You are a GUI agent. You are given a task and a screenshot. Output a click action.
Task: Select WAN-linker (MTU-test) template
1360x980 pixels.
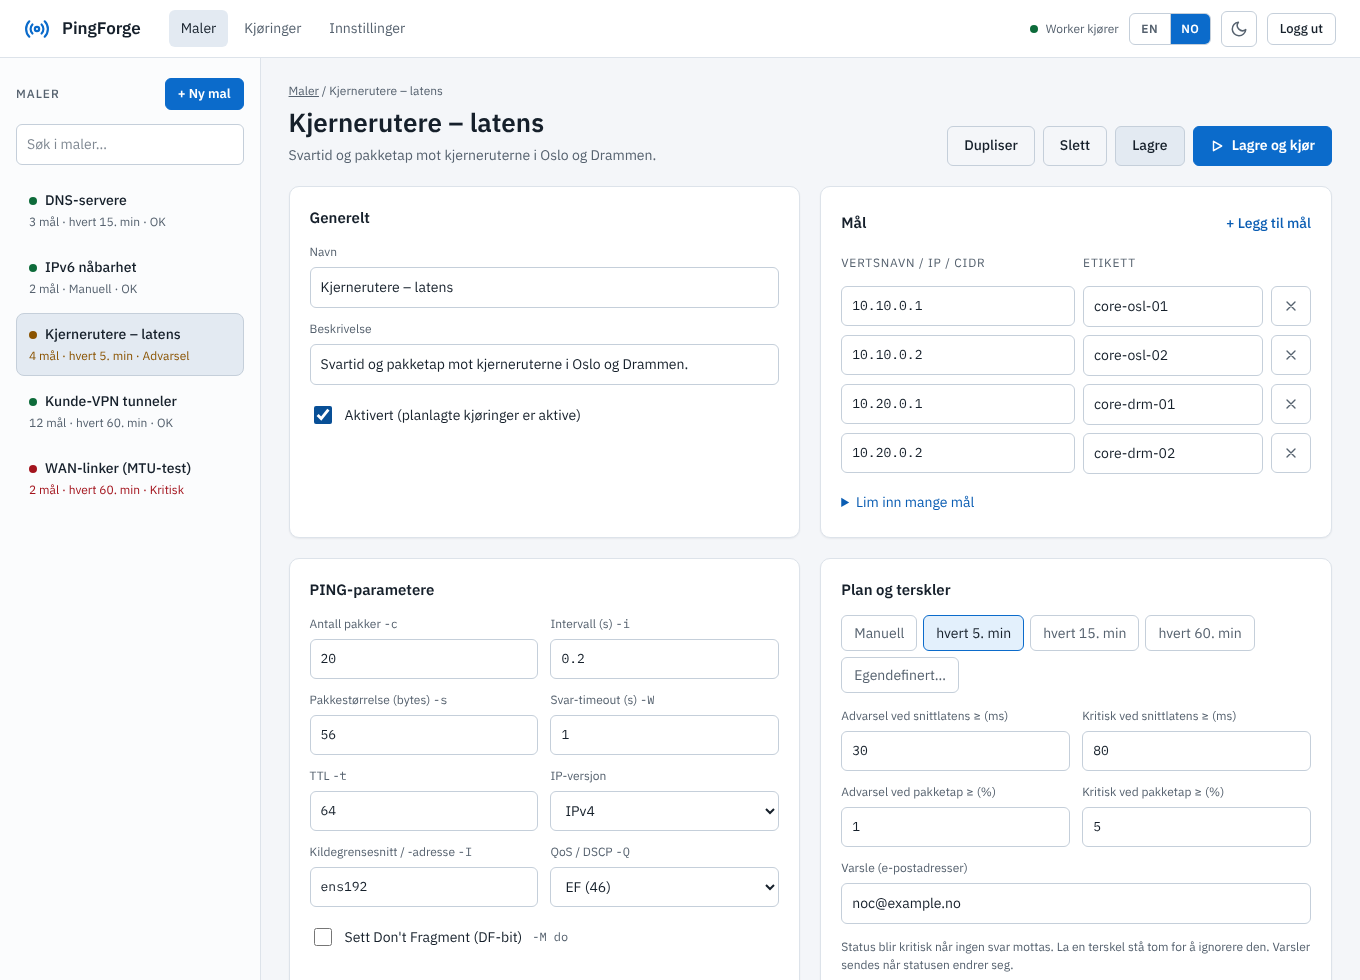pos(130,478)
